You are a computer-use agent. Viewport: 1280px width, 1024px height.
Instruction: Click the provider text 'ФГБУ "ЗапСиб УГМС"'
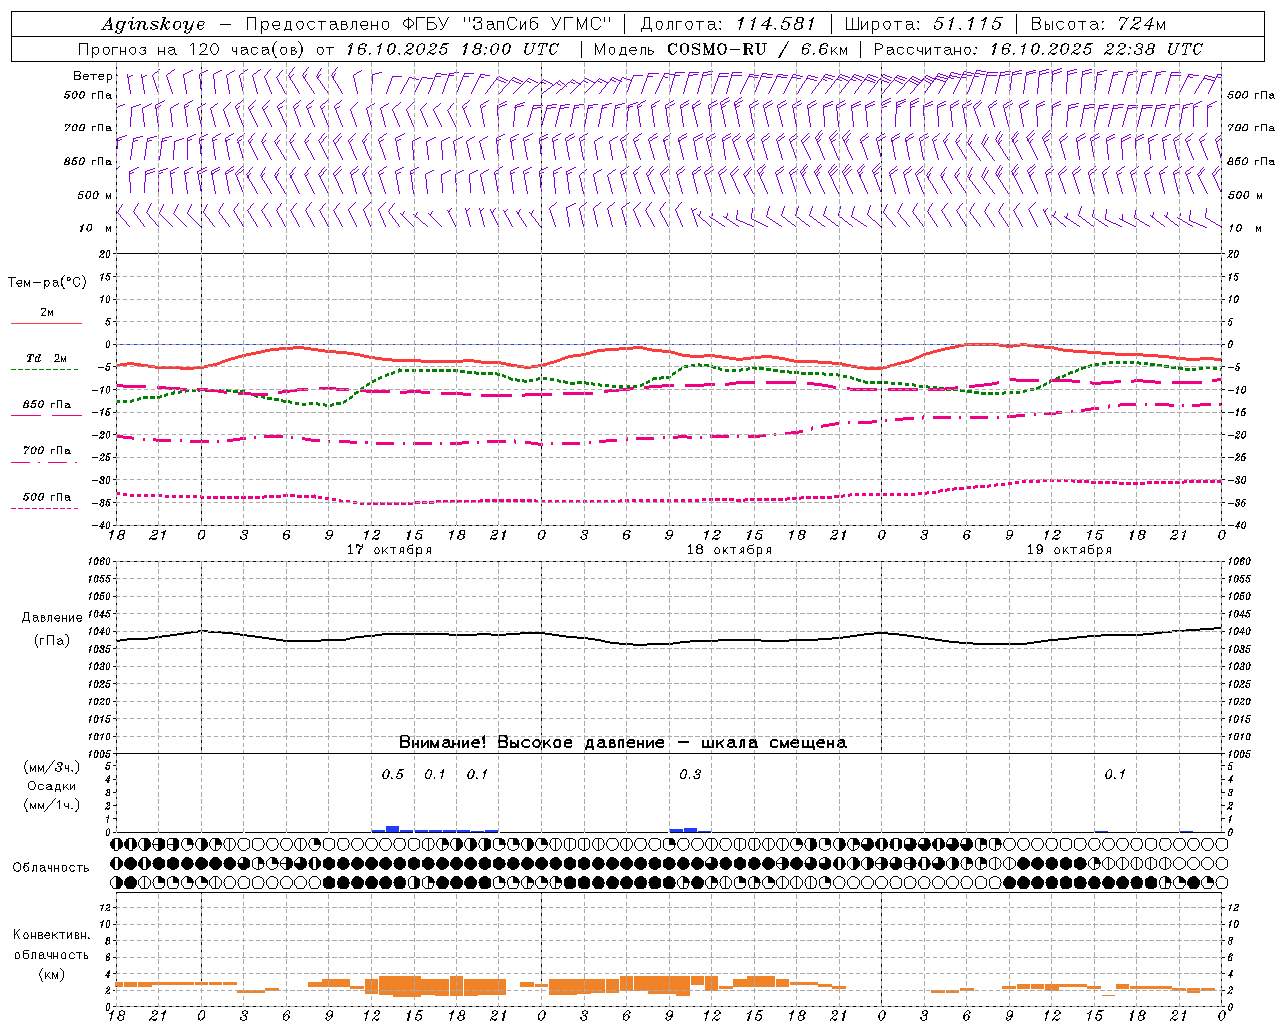pyautogui.click(x=505, y=24)
